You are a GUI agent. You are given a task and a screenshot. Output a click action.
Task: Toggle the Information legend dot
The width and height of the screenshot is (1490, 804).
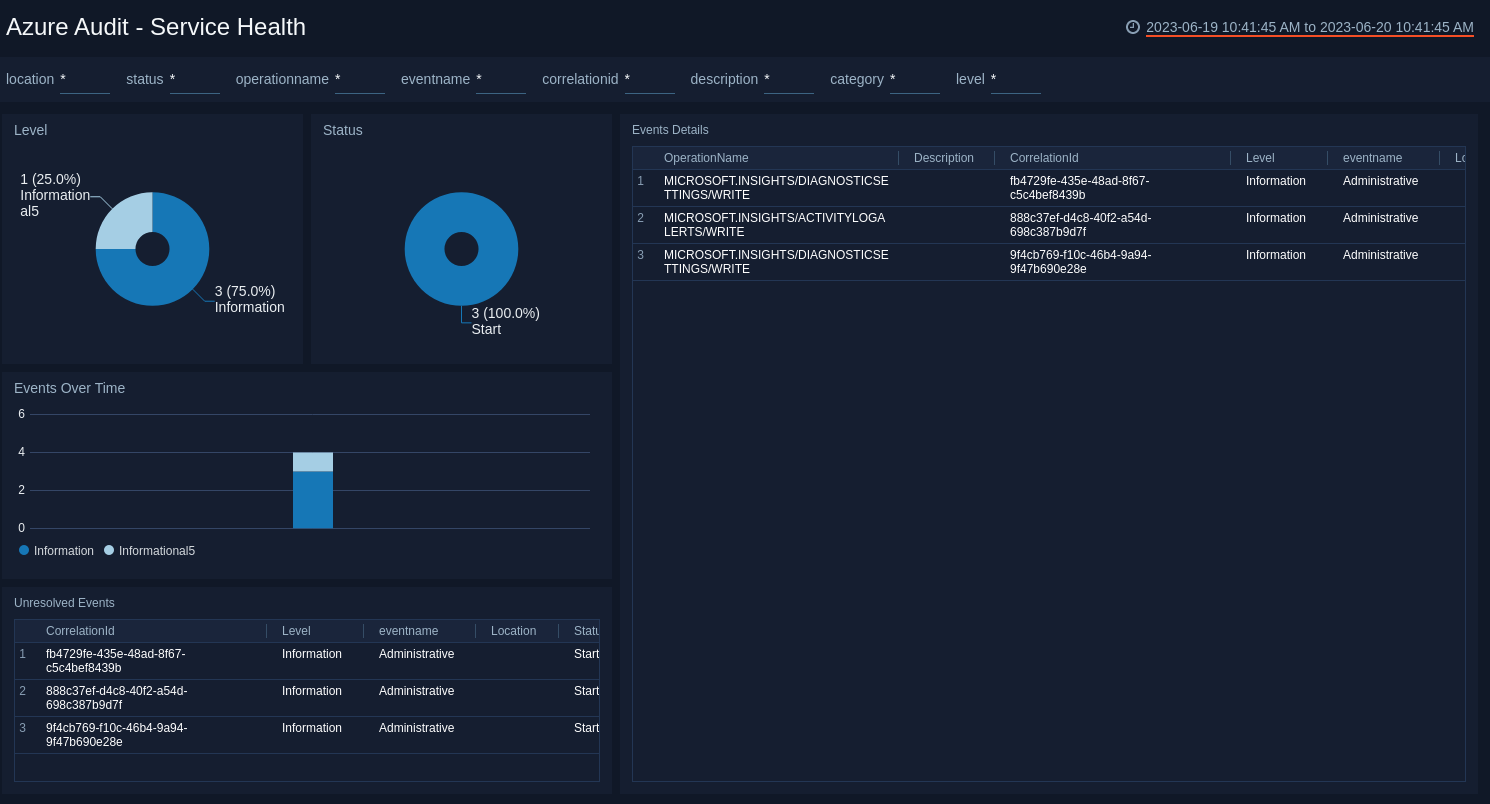click(x=24, y=550)
